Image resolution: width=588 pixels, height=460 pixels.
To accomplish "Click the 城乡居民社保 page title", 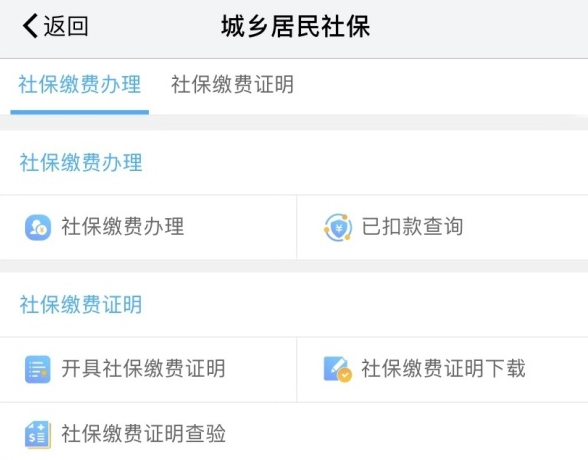I will click(296, 26).
